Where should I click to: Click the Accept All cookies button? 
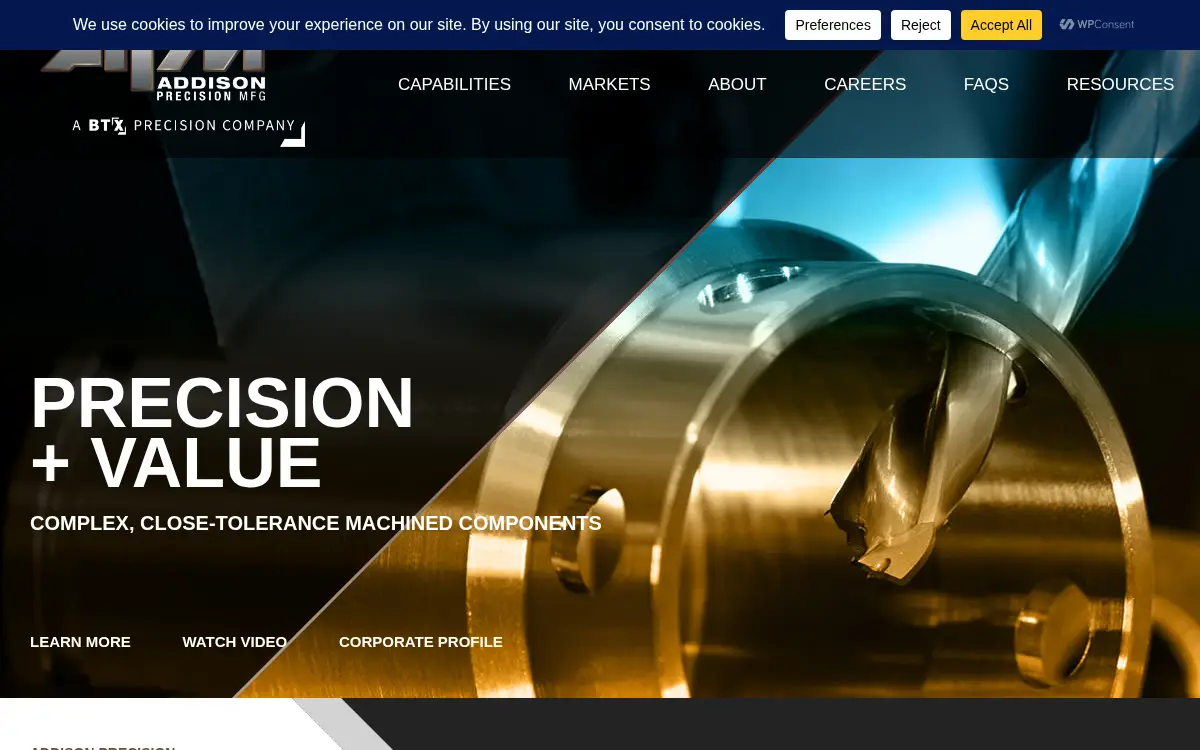click(x=1001, y=25)
